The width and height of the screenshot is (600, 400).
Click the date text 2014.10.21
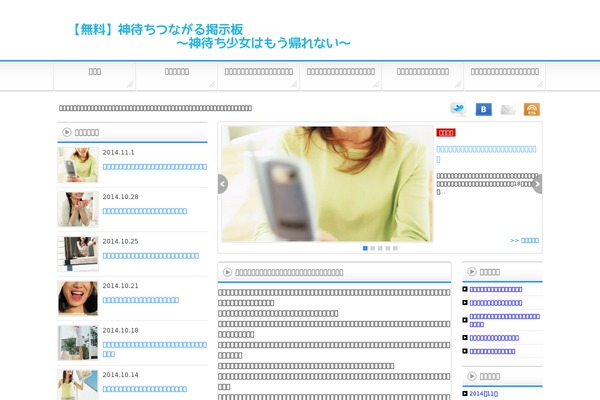[120, 286]
